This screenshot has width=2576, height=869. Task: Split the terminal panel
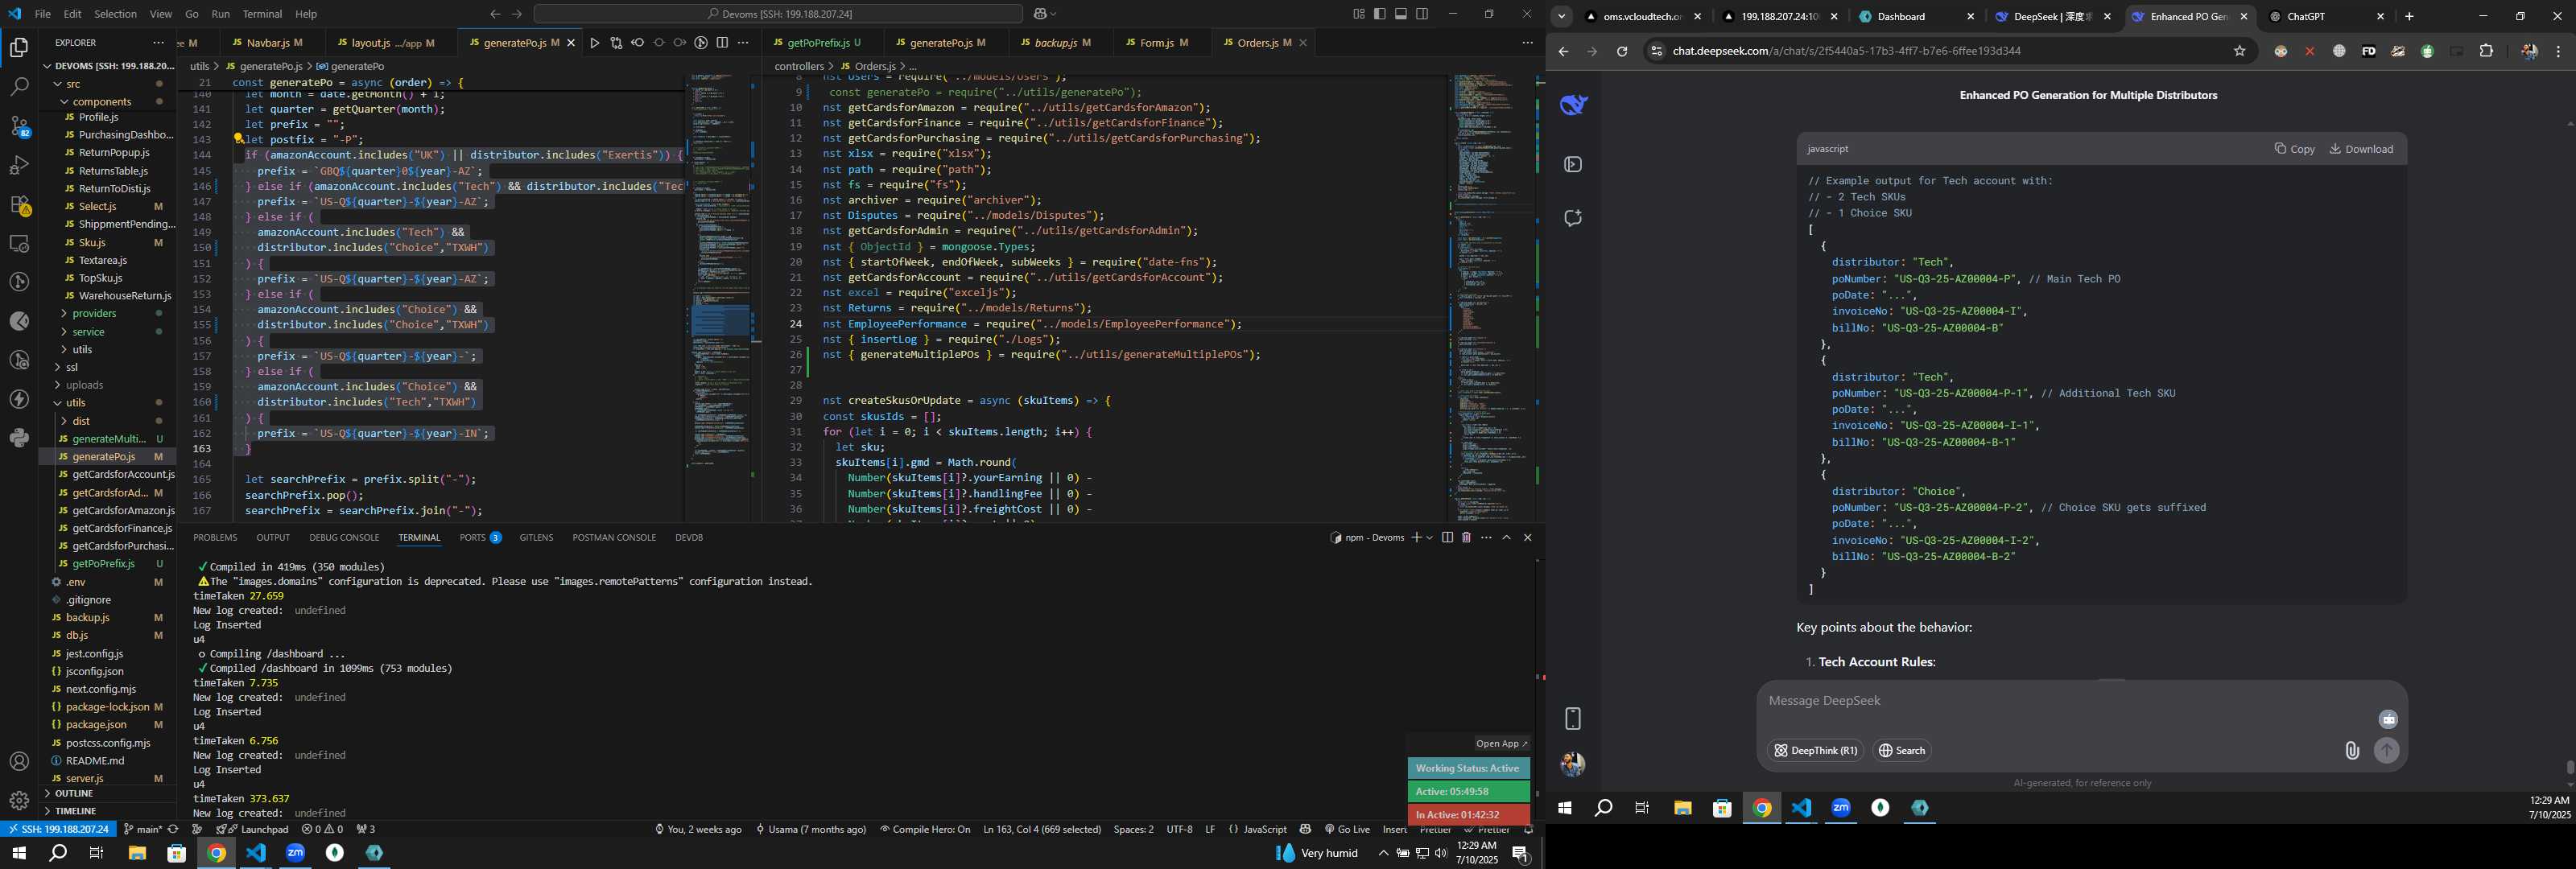tap(1447, 538)
